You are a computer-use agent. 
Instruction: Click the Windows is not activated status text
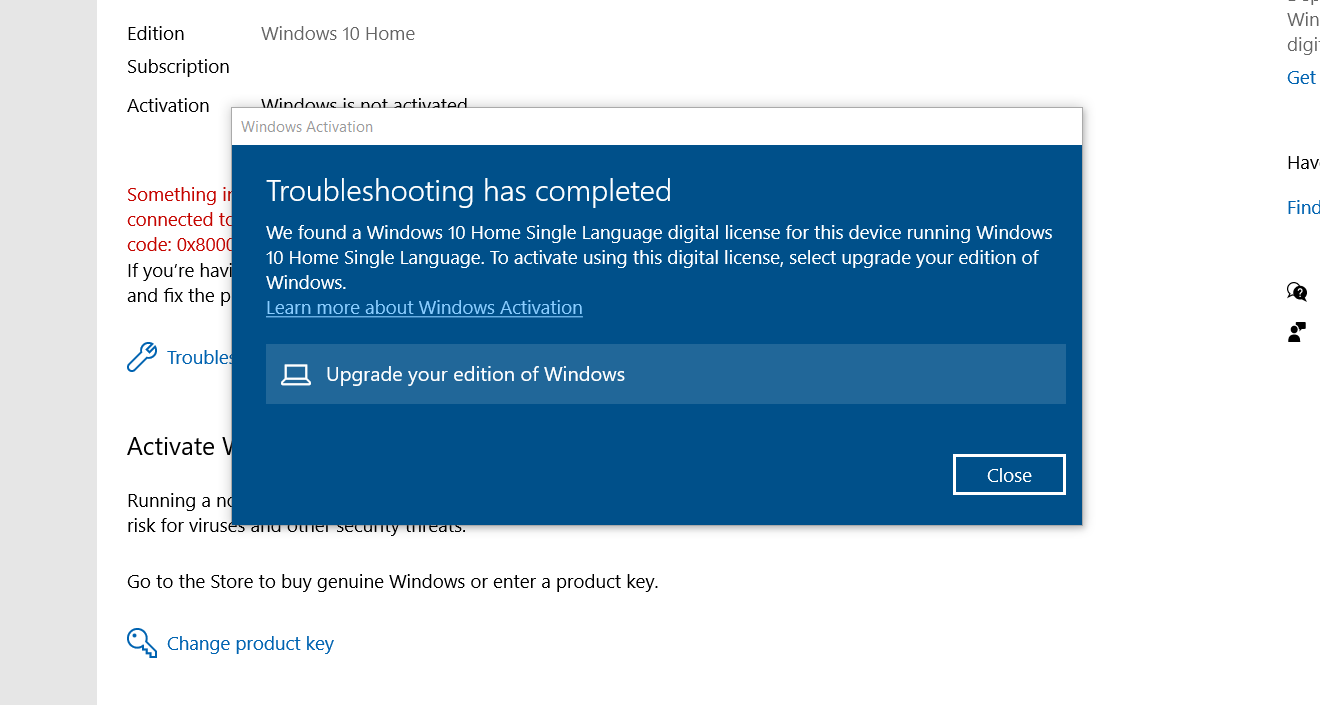click(364, 102)
